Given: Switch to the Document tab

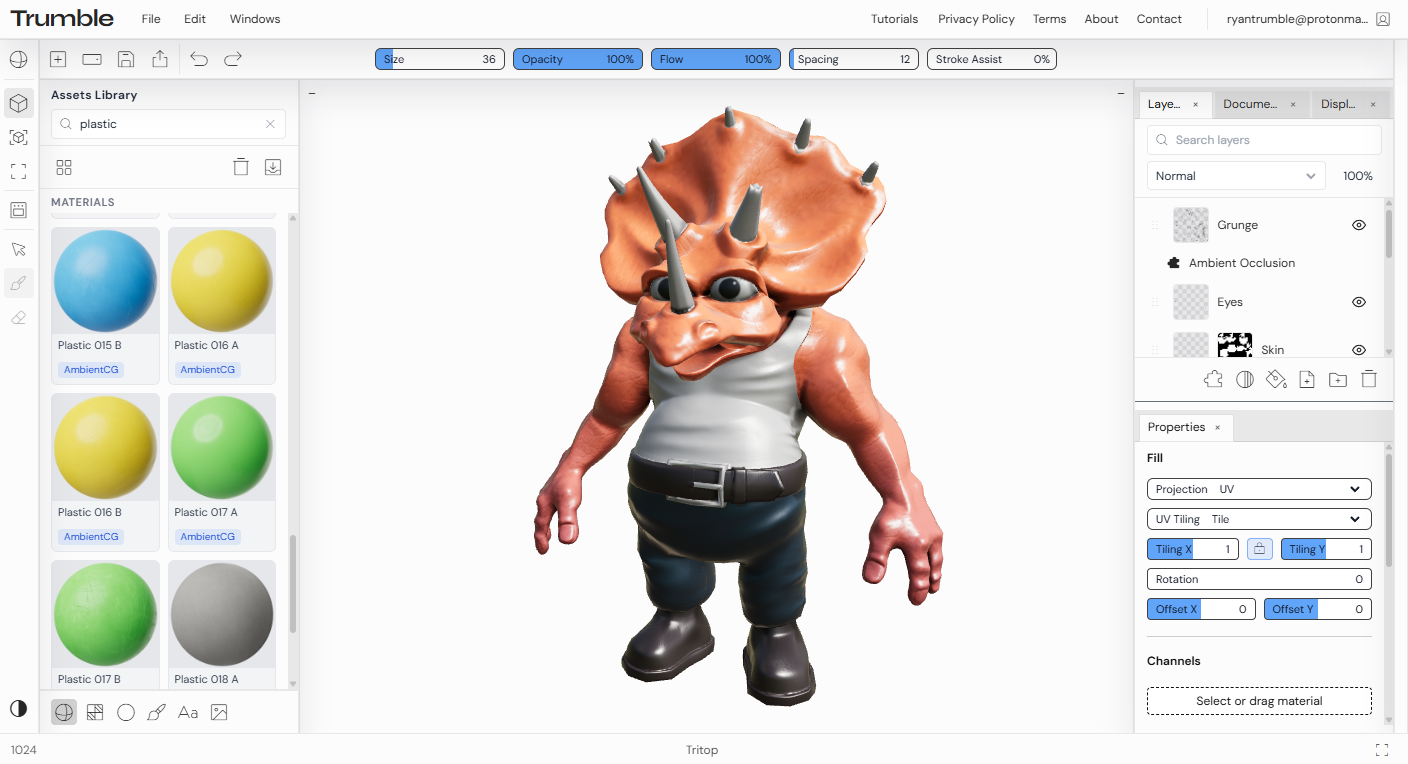Looking at the screenshot, I should 1255,103.
